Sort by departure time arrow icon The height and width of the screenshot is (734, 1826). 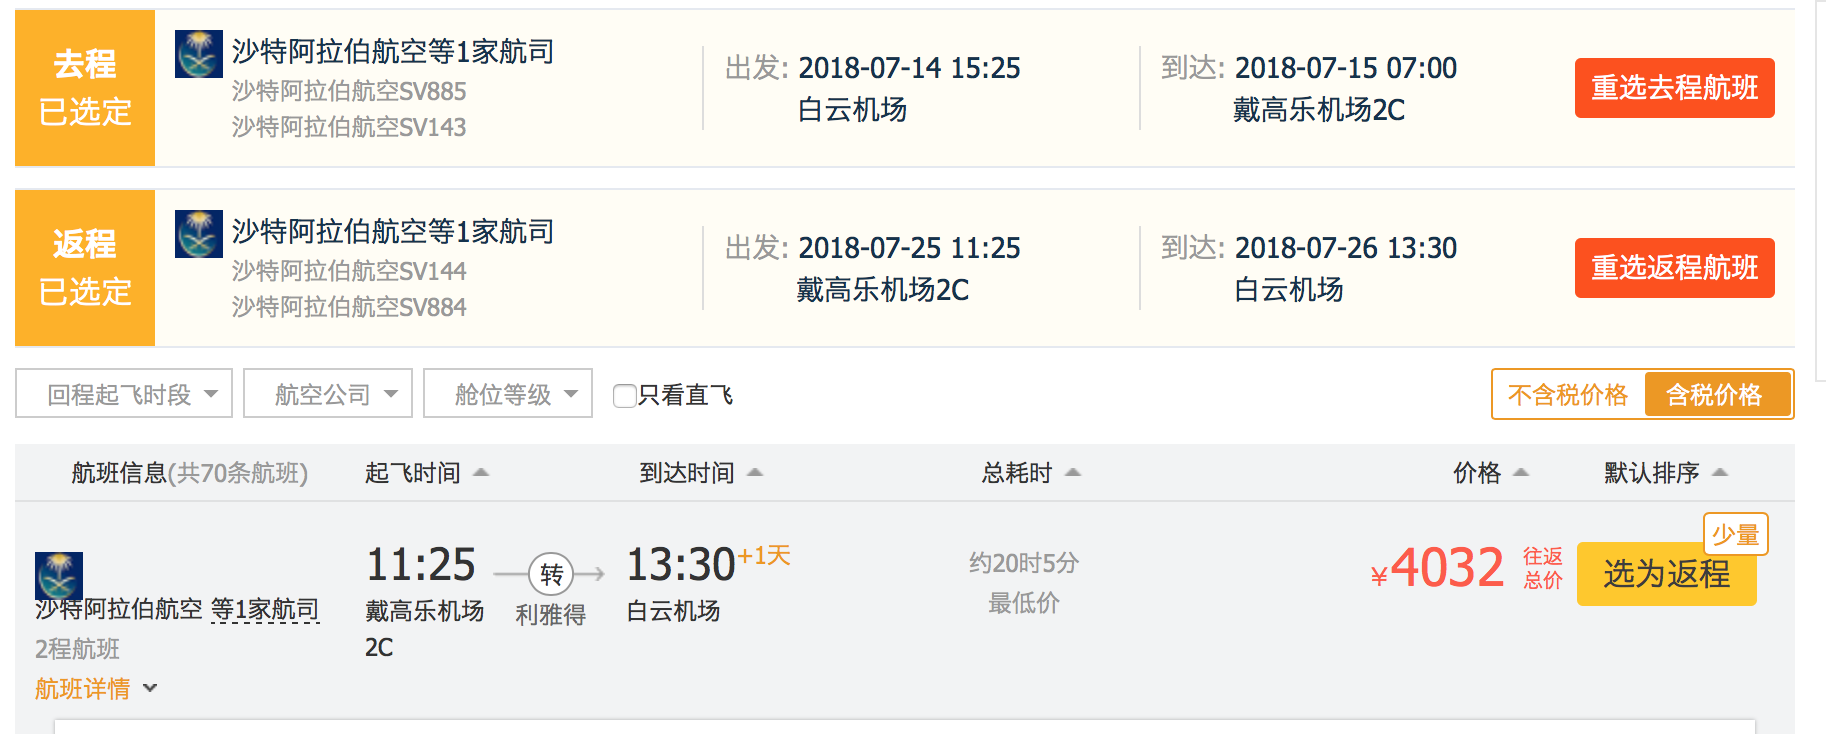481,472
